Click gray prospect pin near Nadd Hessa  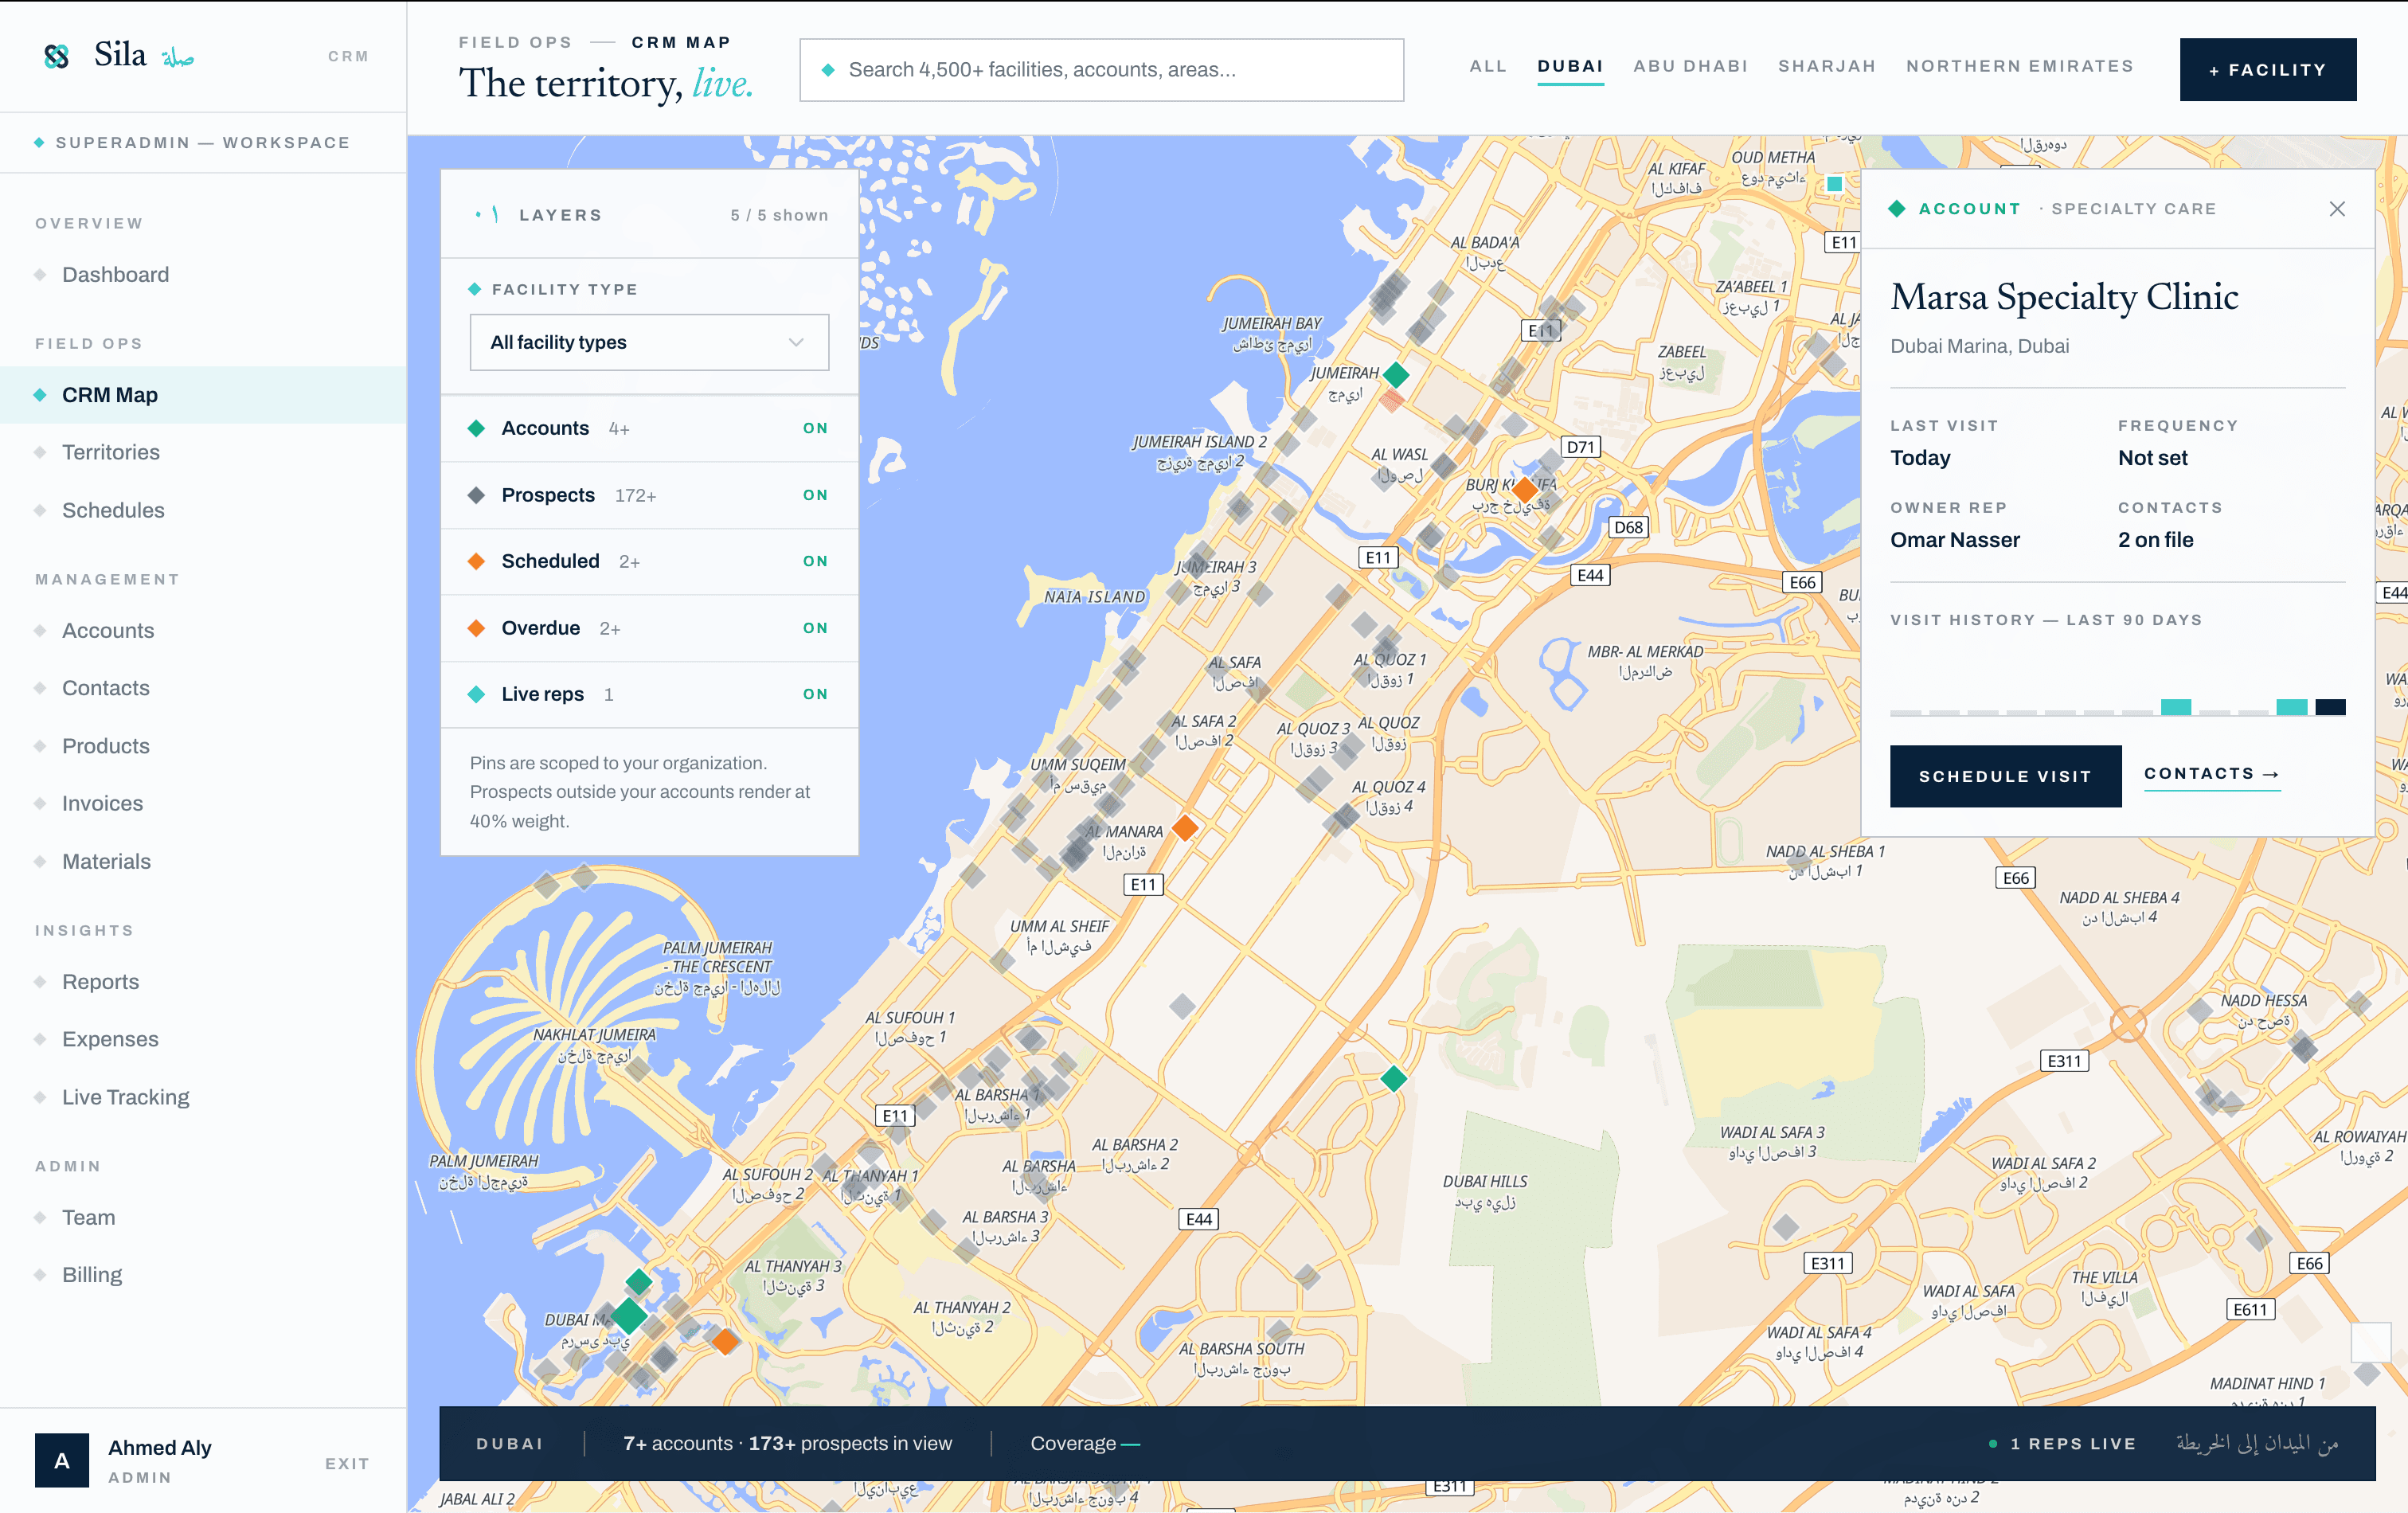pyautogui.click(x=2303, y=1048)
